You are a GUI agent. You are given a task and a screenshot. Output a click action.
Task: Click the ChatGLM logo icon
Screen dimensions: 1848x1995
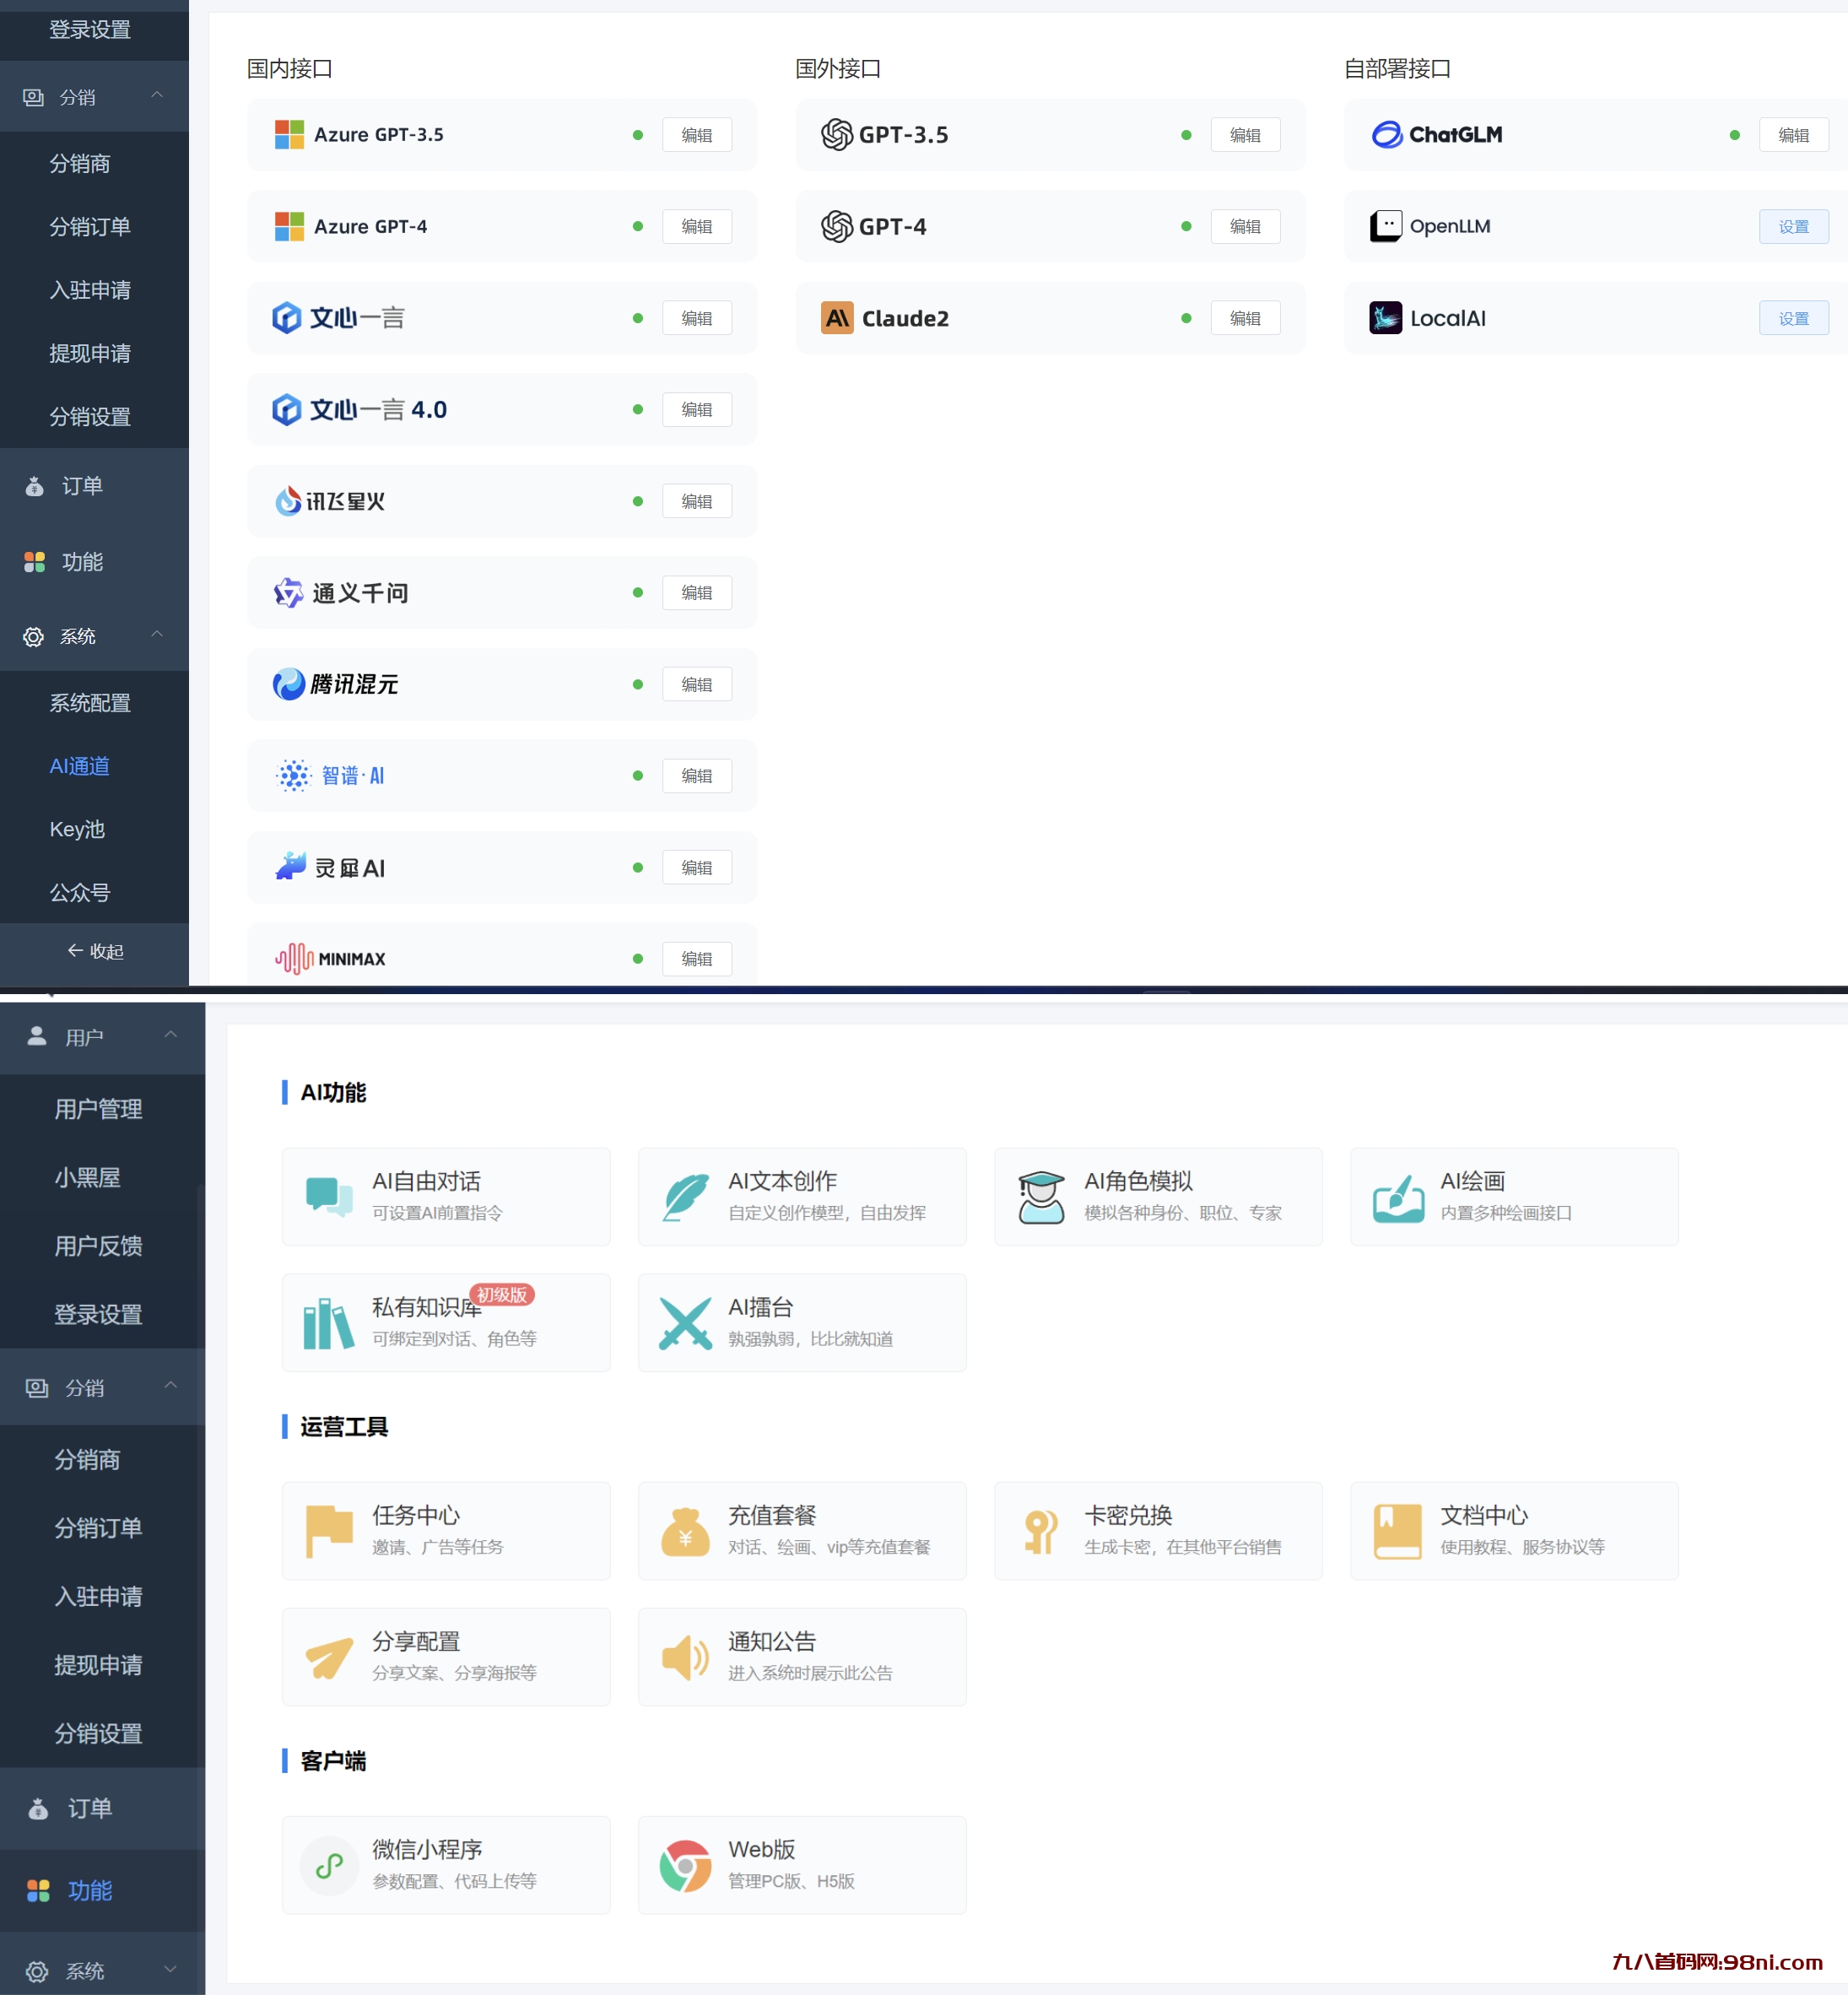point(1387,135)
